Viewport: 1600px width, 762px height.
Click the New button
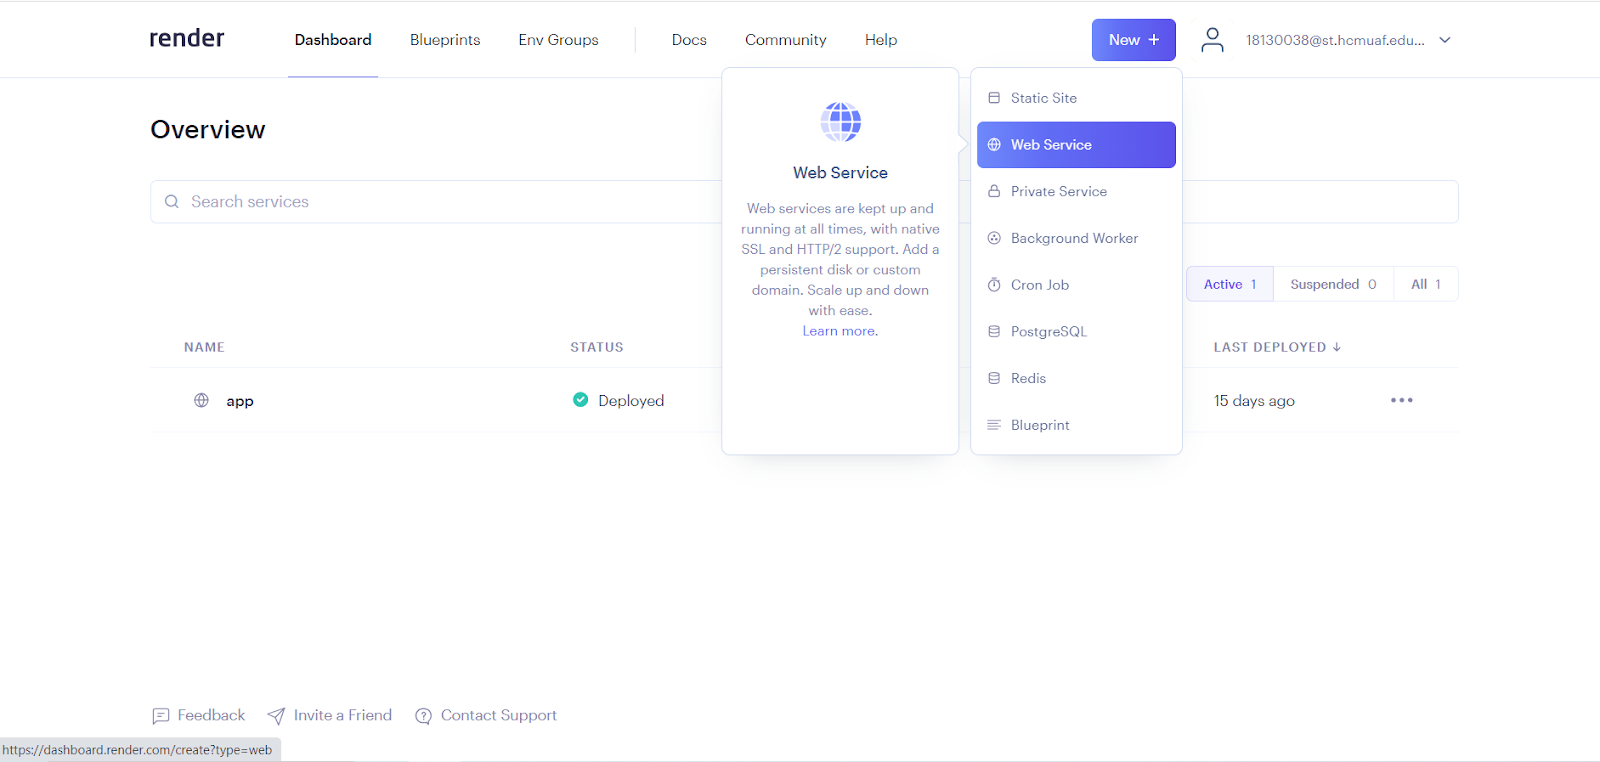coord(1134,40)
